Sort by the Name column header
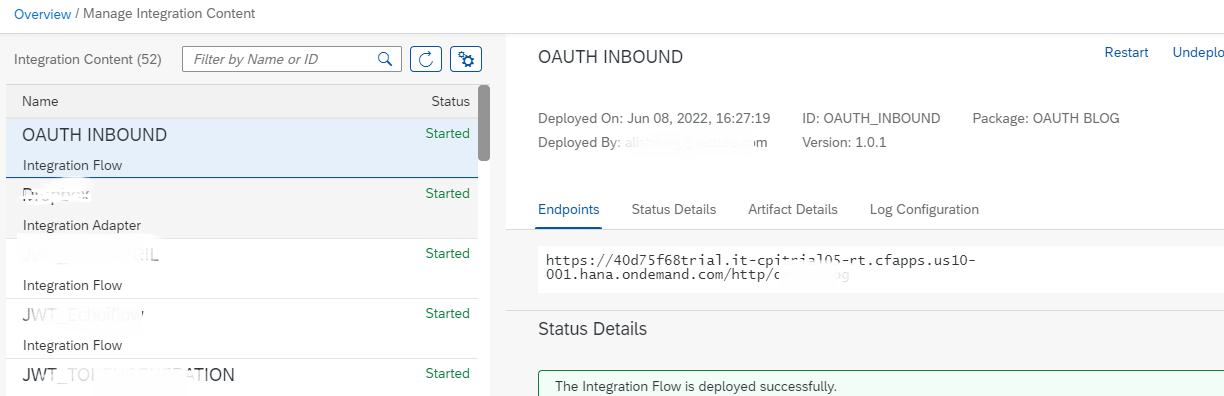The height and width of the screenshot is (396, 1224). tap(40, 101)
